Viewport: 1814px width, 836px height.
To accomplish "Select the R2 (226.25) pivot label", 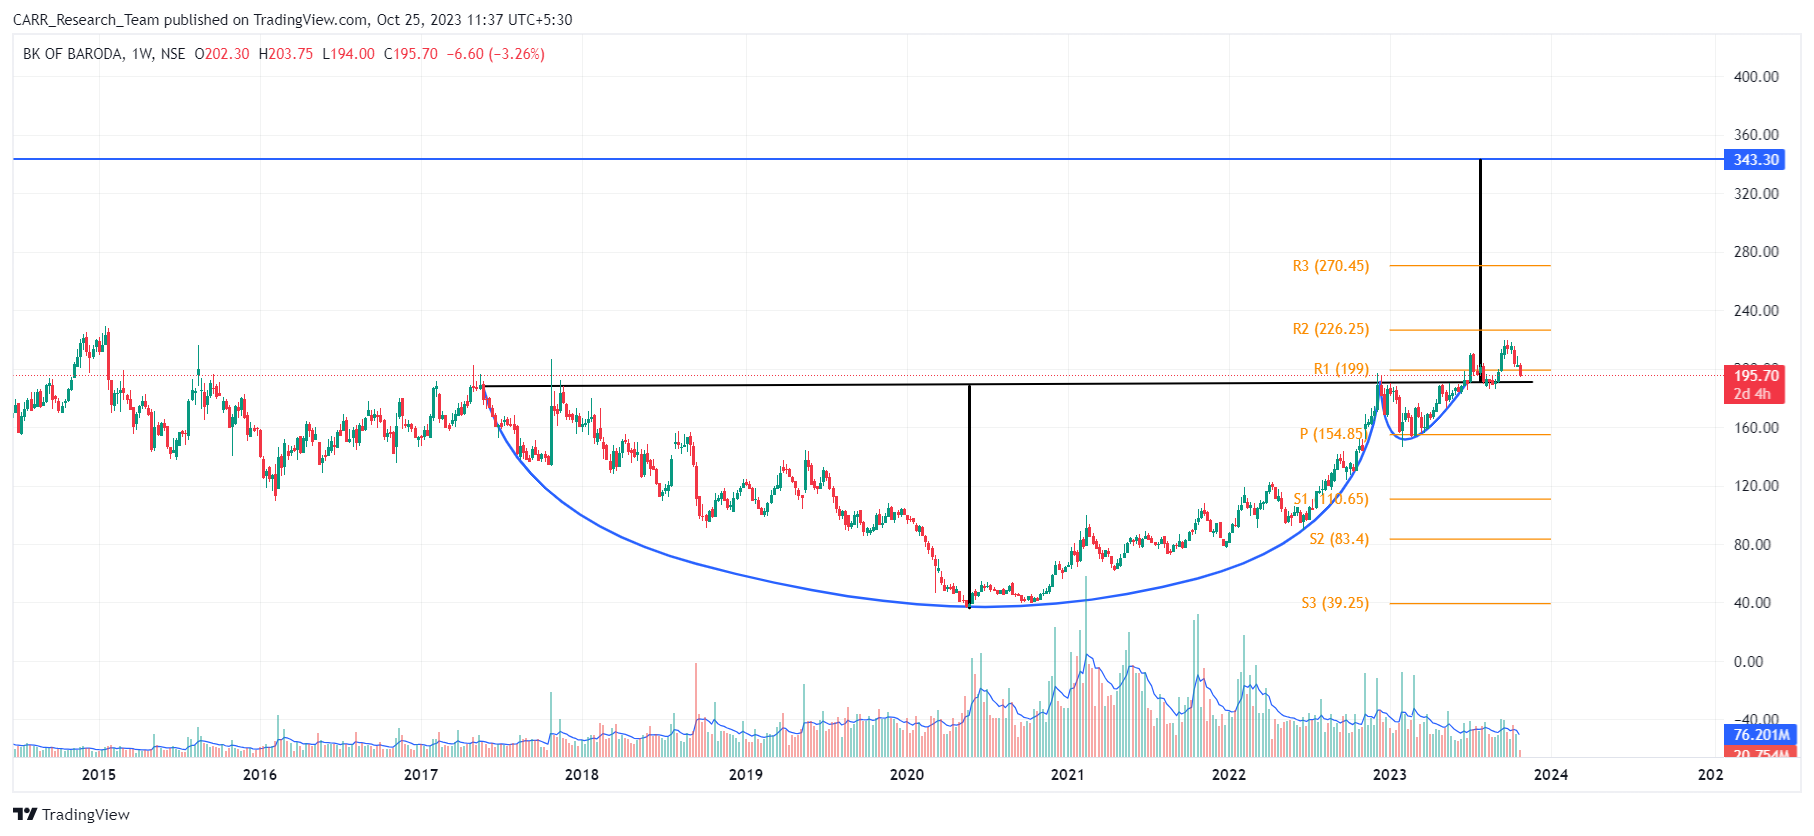I will [1330, 329].
